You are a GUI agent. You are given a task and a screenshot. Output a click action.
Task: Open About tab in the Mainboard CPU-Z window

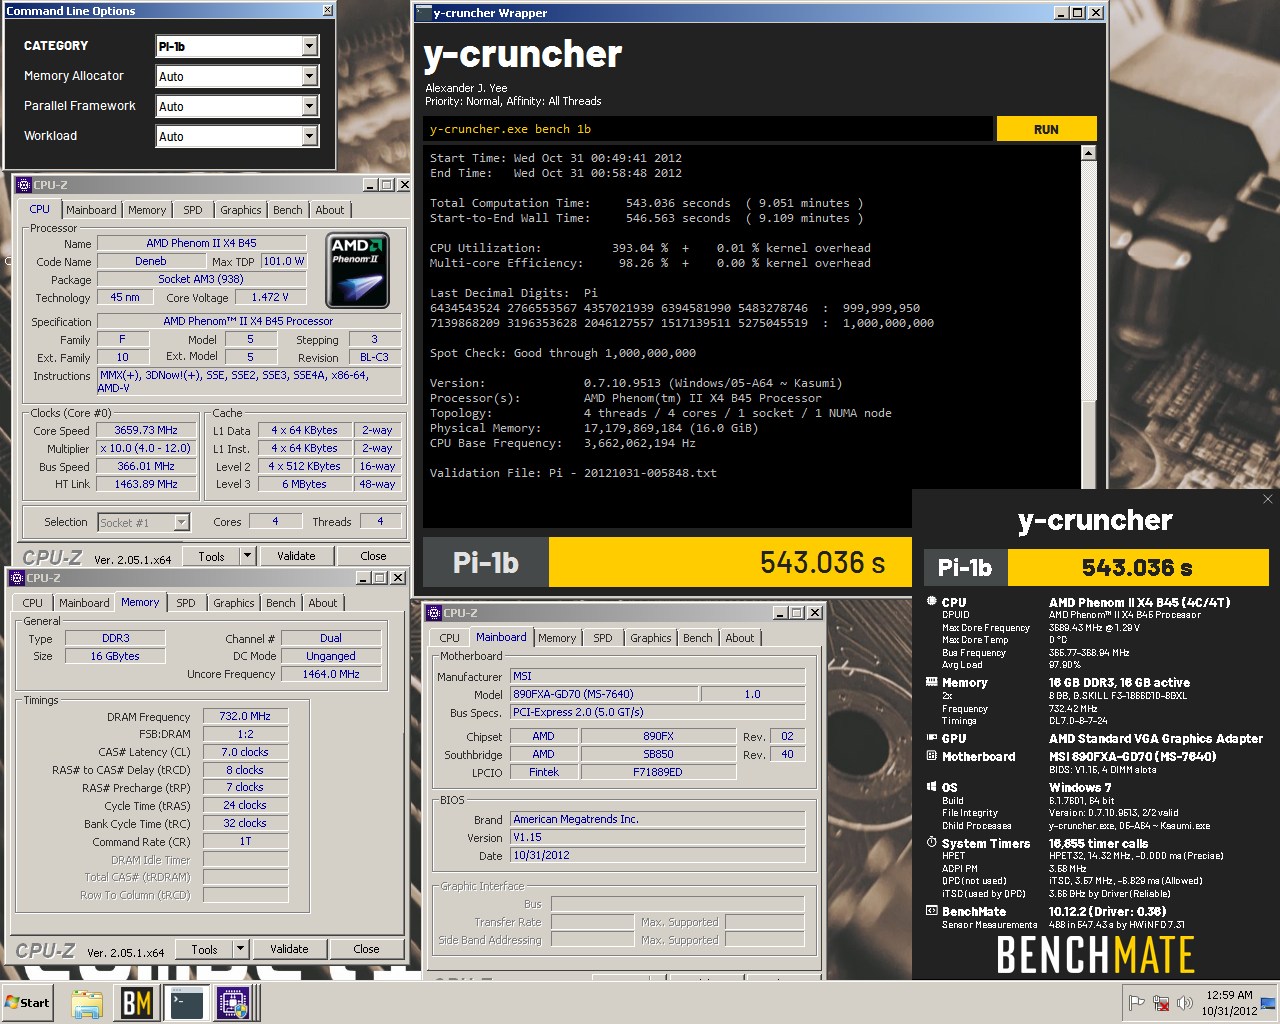740,638
